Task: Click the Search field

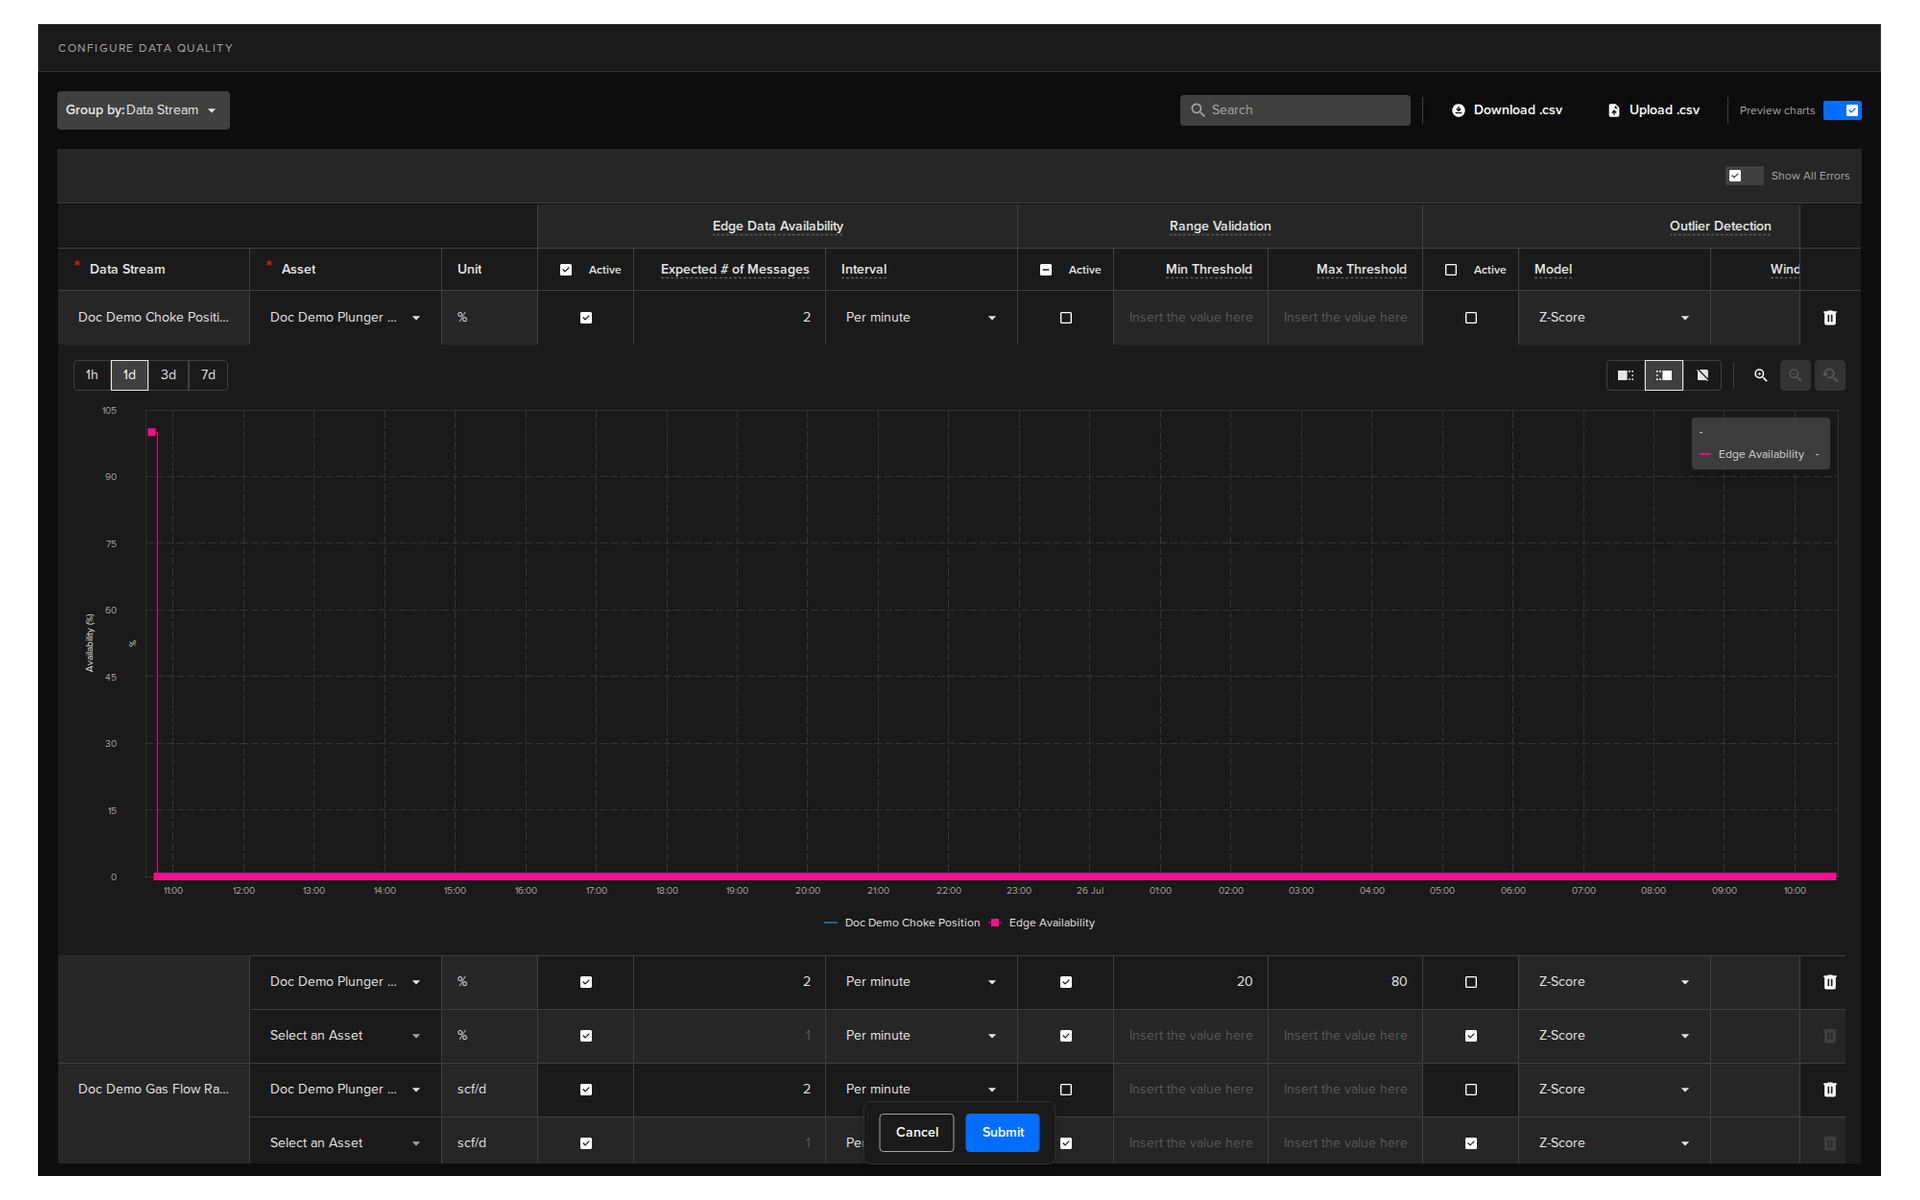Action: pyautogui.click(x=1295, y=110)
